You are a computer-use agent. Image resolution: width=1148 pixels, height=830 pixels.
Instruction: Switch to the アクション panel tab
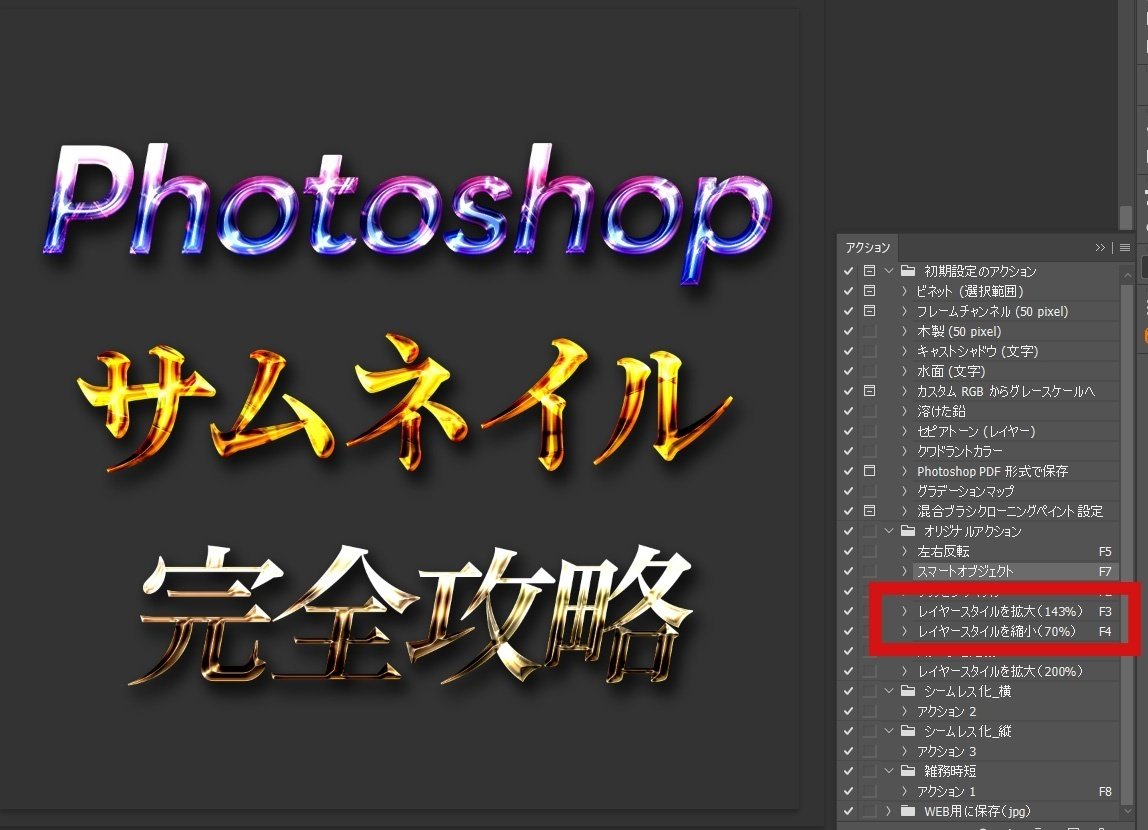[868, 247]
